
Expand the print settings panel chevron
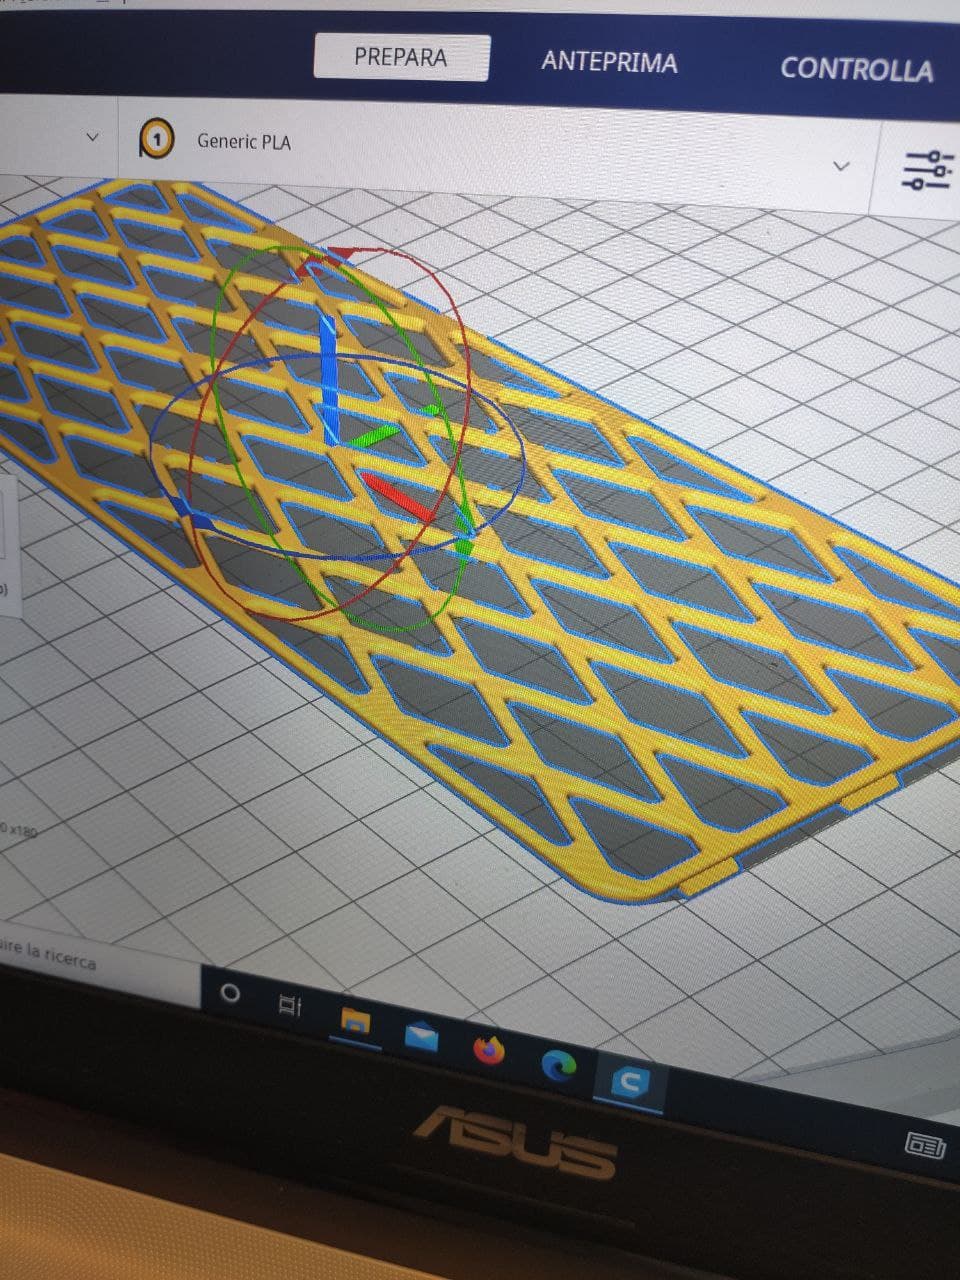tap(840, 165)
